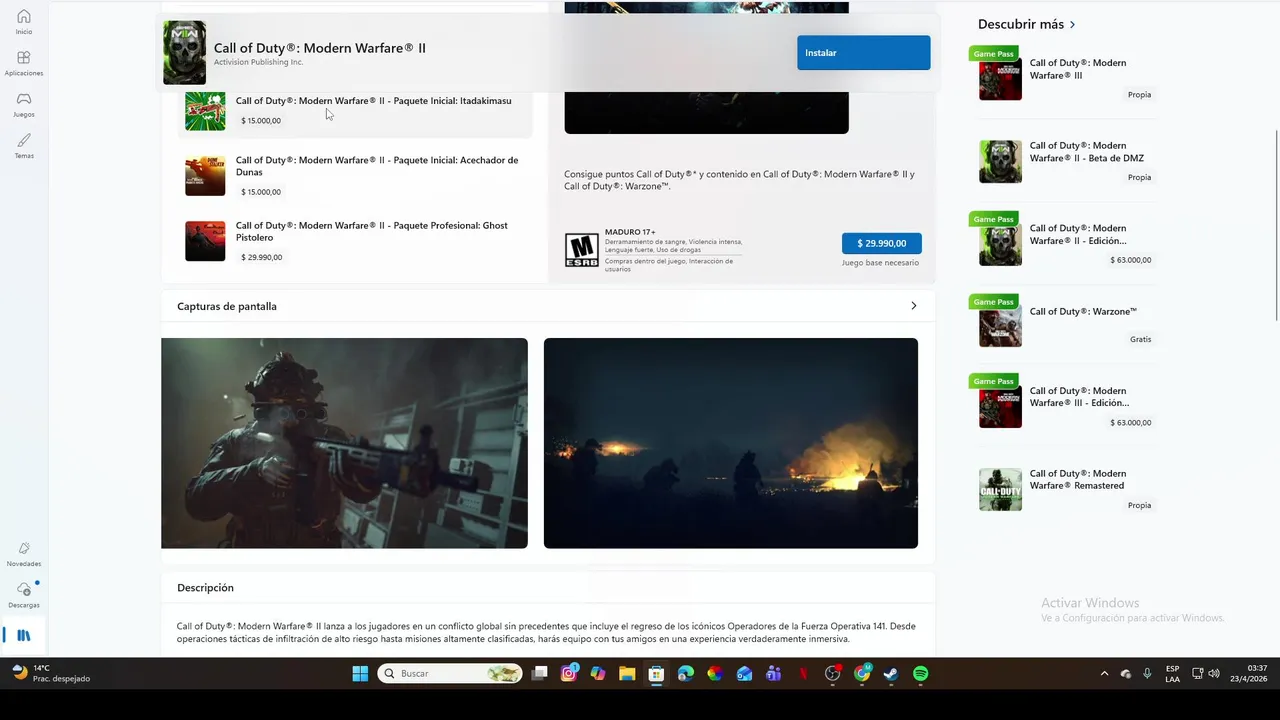Open the ESP LAA language switcher

1172,674
